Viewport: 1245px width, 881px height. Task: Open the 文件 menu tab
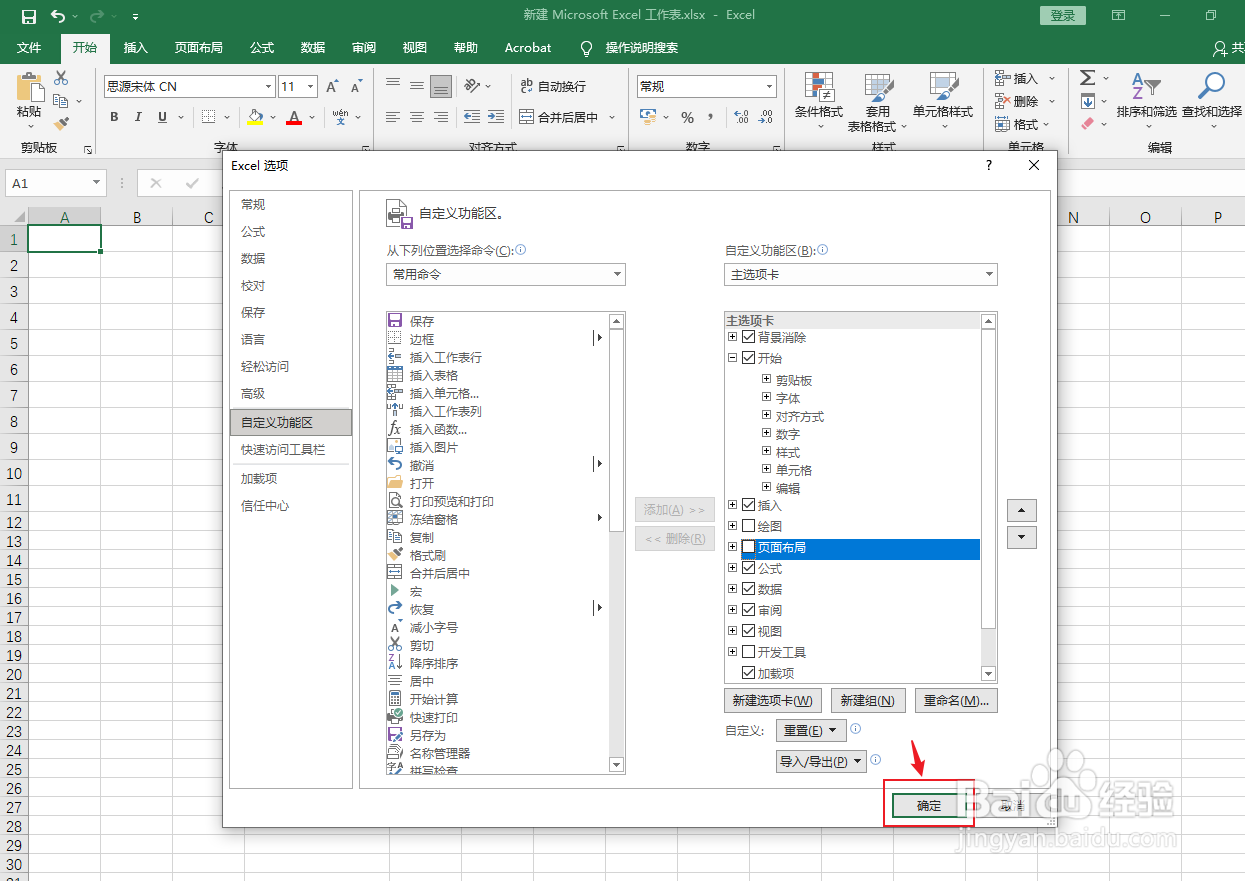tap(29, 47)
